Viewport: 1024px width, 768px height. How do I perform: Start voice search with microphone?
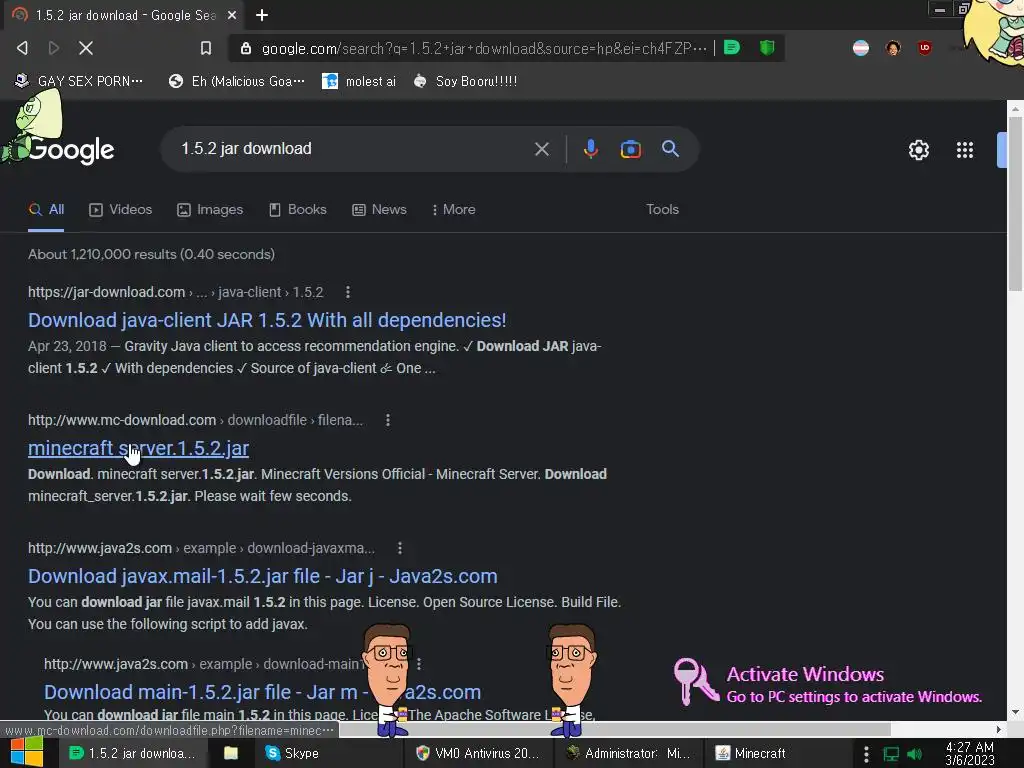click(590, 149)
